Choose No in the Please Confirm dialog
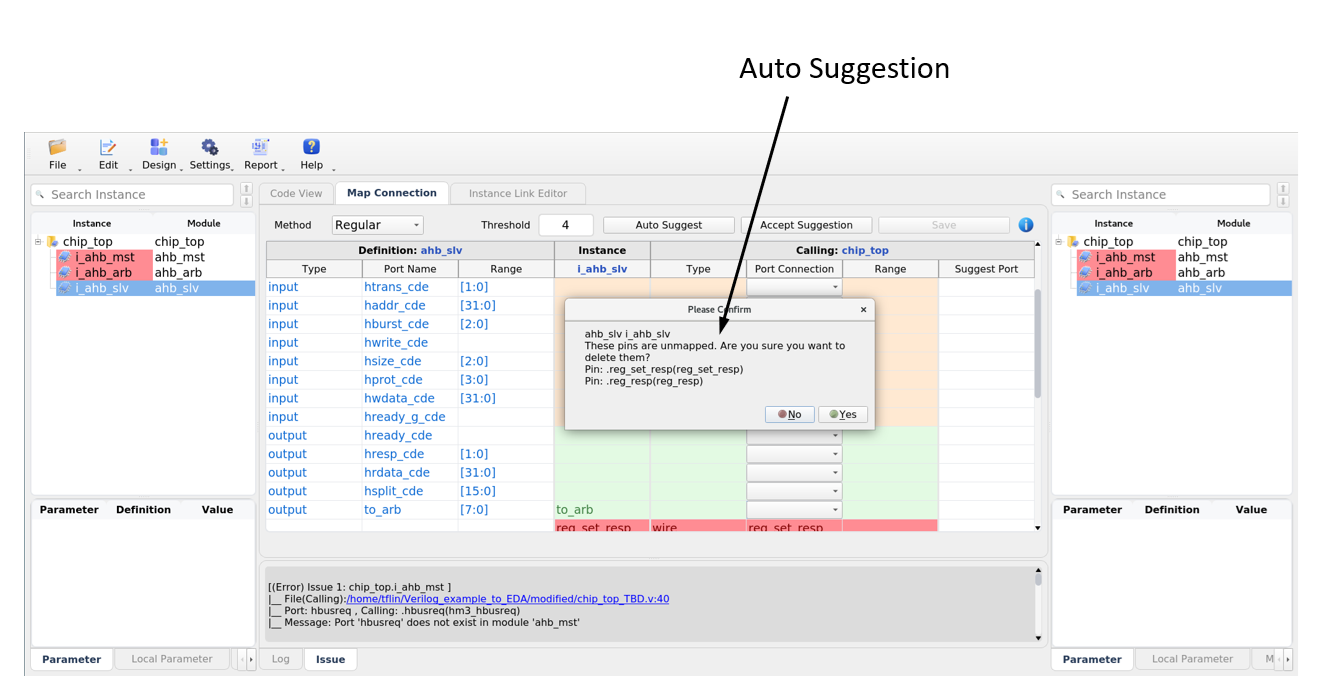This screenshot has width=1327, height=696. point(789,413)
